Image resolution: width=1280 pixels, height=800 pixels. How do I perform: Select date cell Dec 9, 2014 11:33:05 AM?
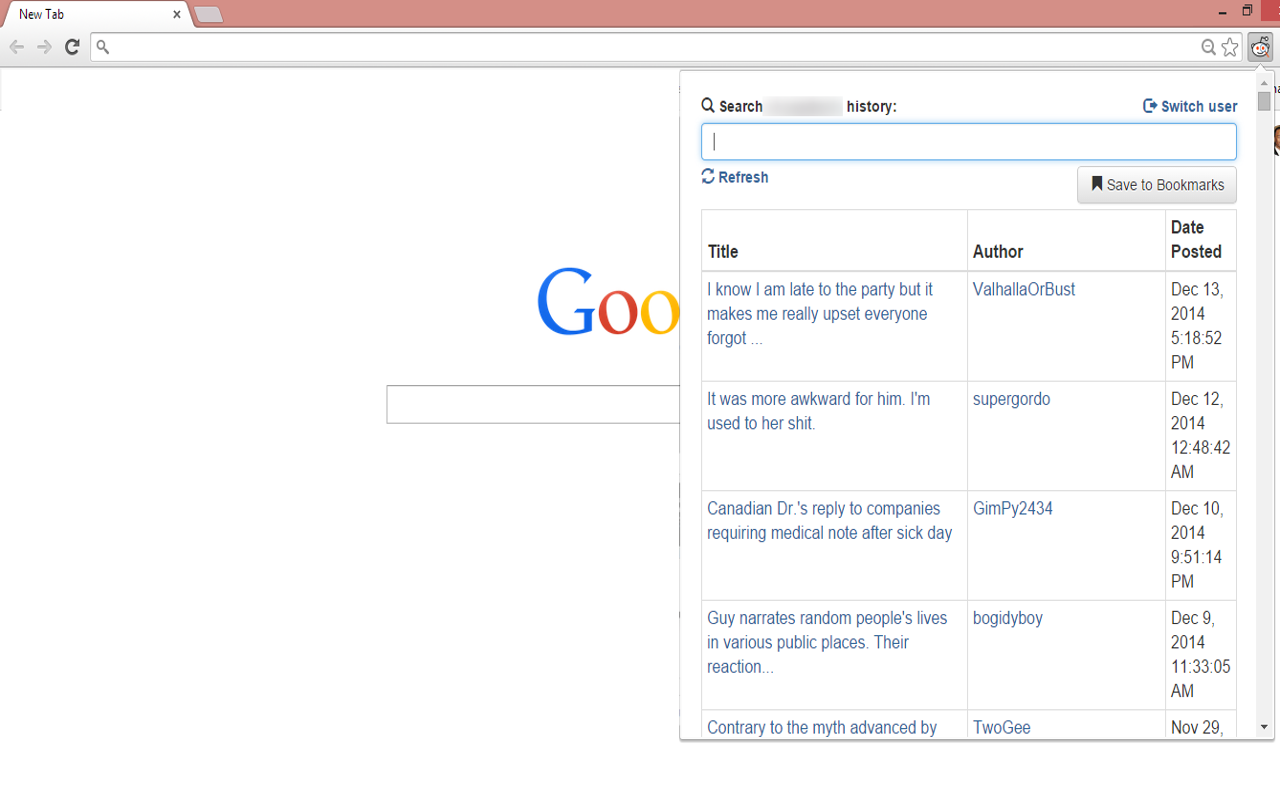point(1201,654)
